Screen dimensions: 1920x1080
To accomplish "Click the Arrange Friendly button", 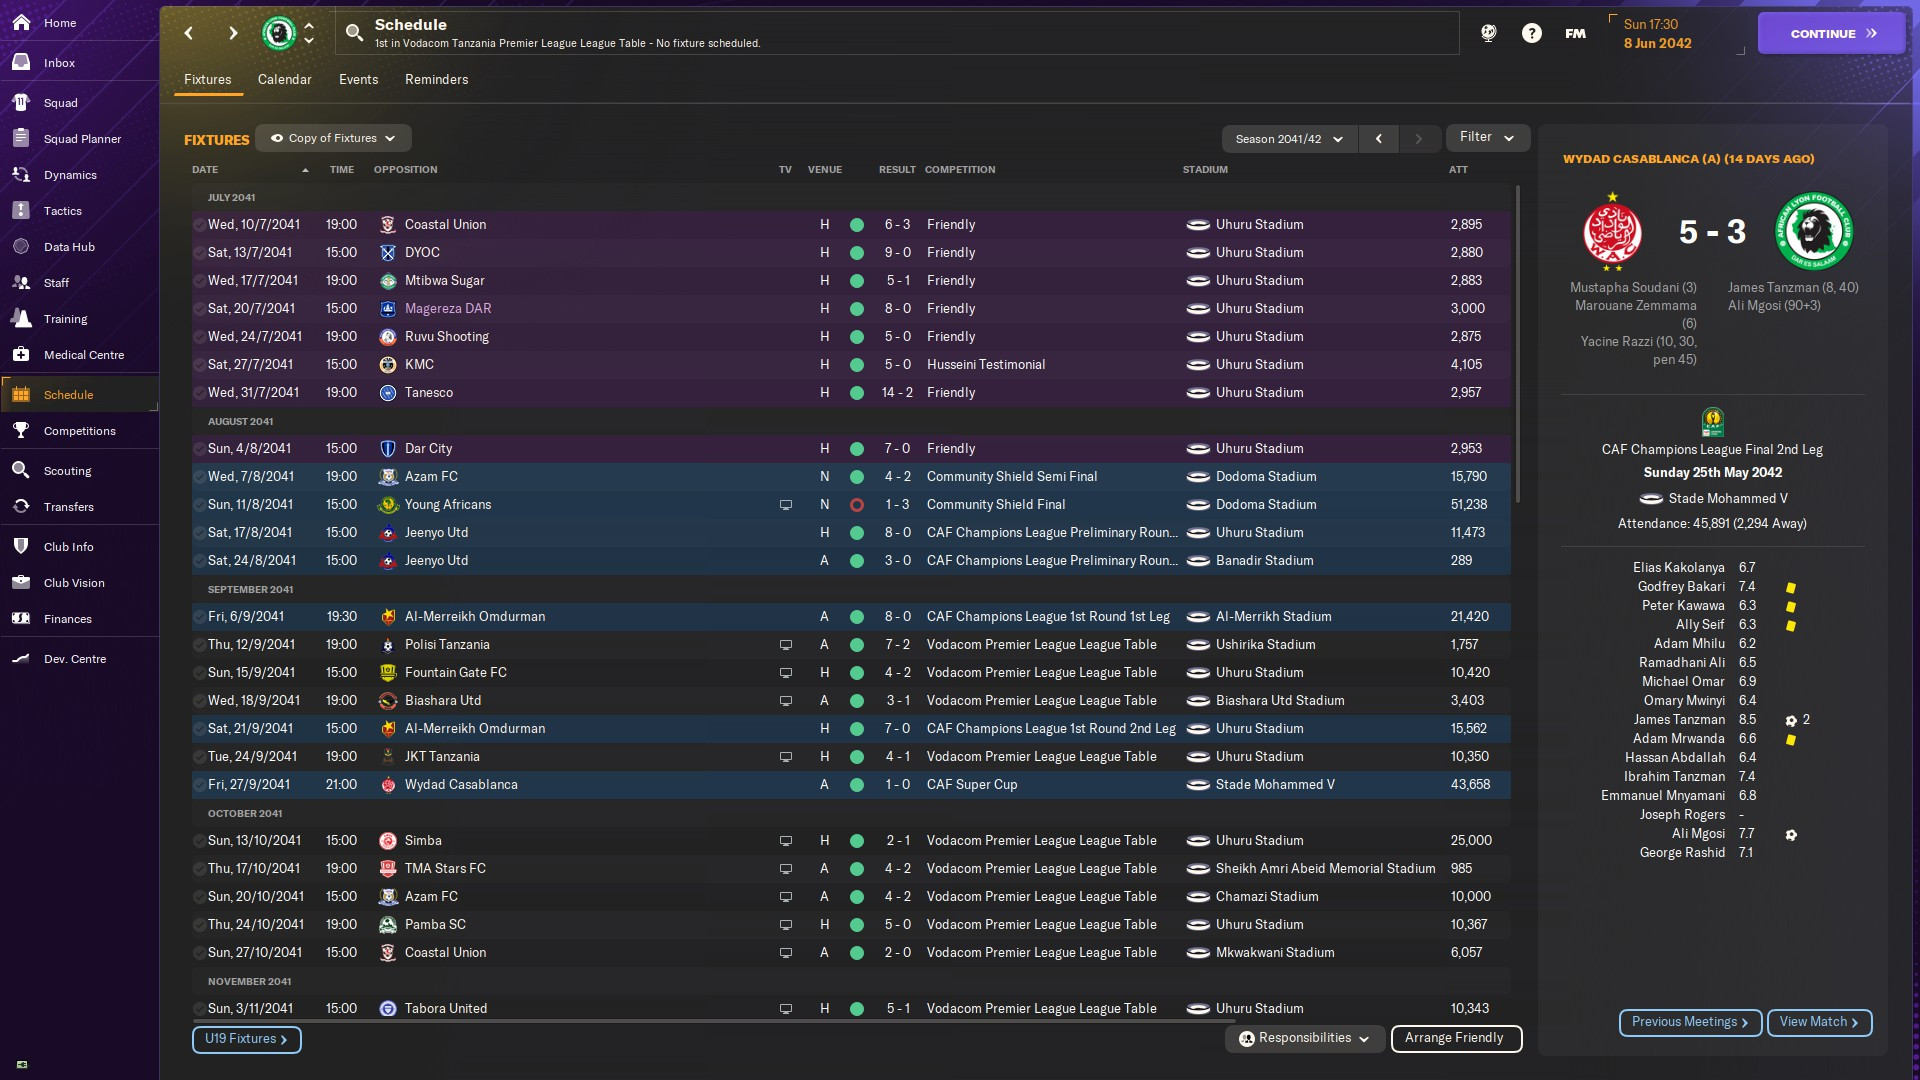I will (x=1454, y=1038).
